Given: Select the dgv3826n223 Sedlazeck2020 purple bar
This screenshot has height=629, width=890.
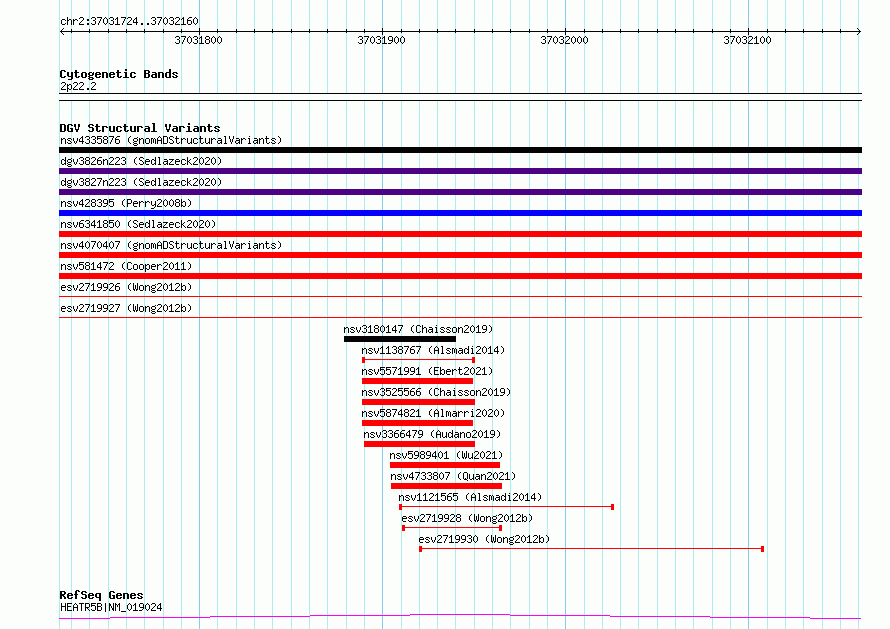Looking at the screenshot, I should 460,171.
